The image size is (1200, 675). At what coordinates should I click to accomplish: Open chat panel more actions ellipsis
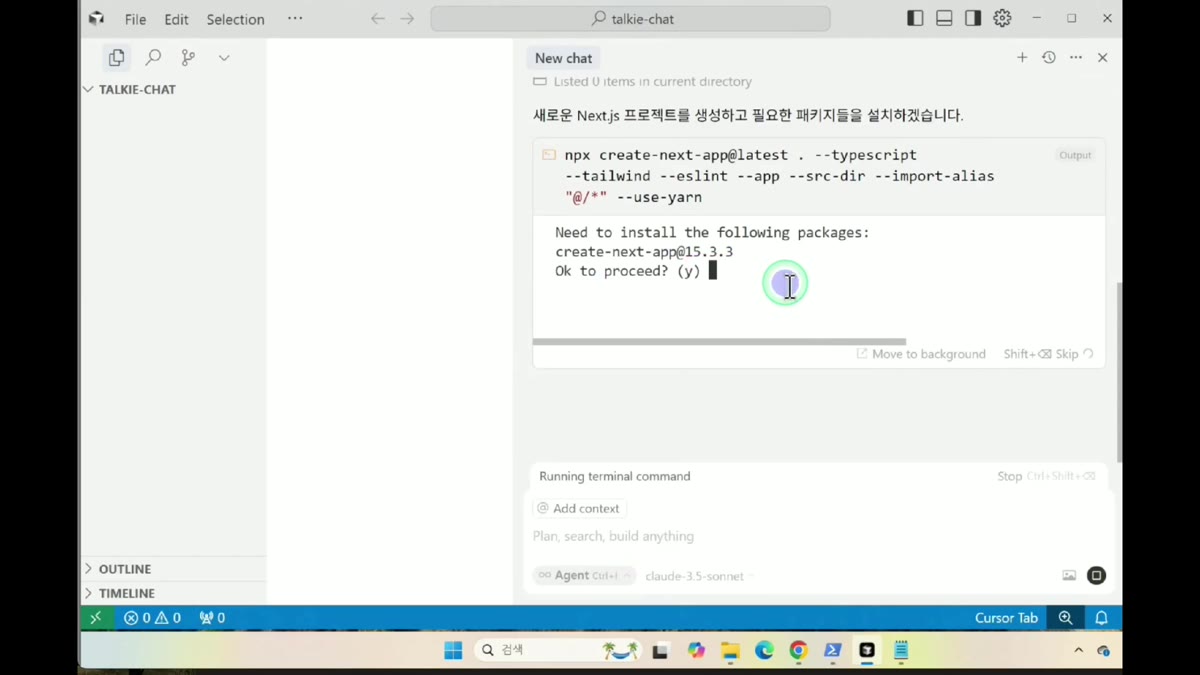[x=1076, y=58]
